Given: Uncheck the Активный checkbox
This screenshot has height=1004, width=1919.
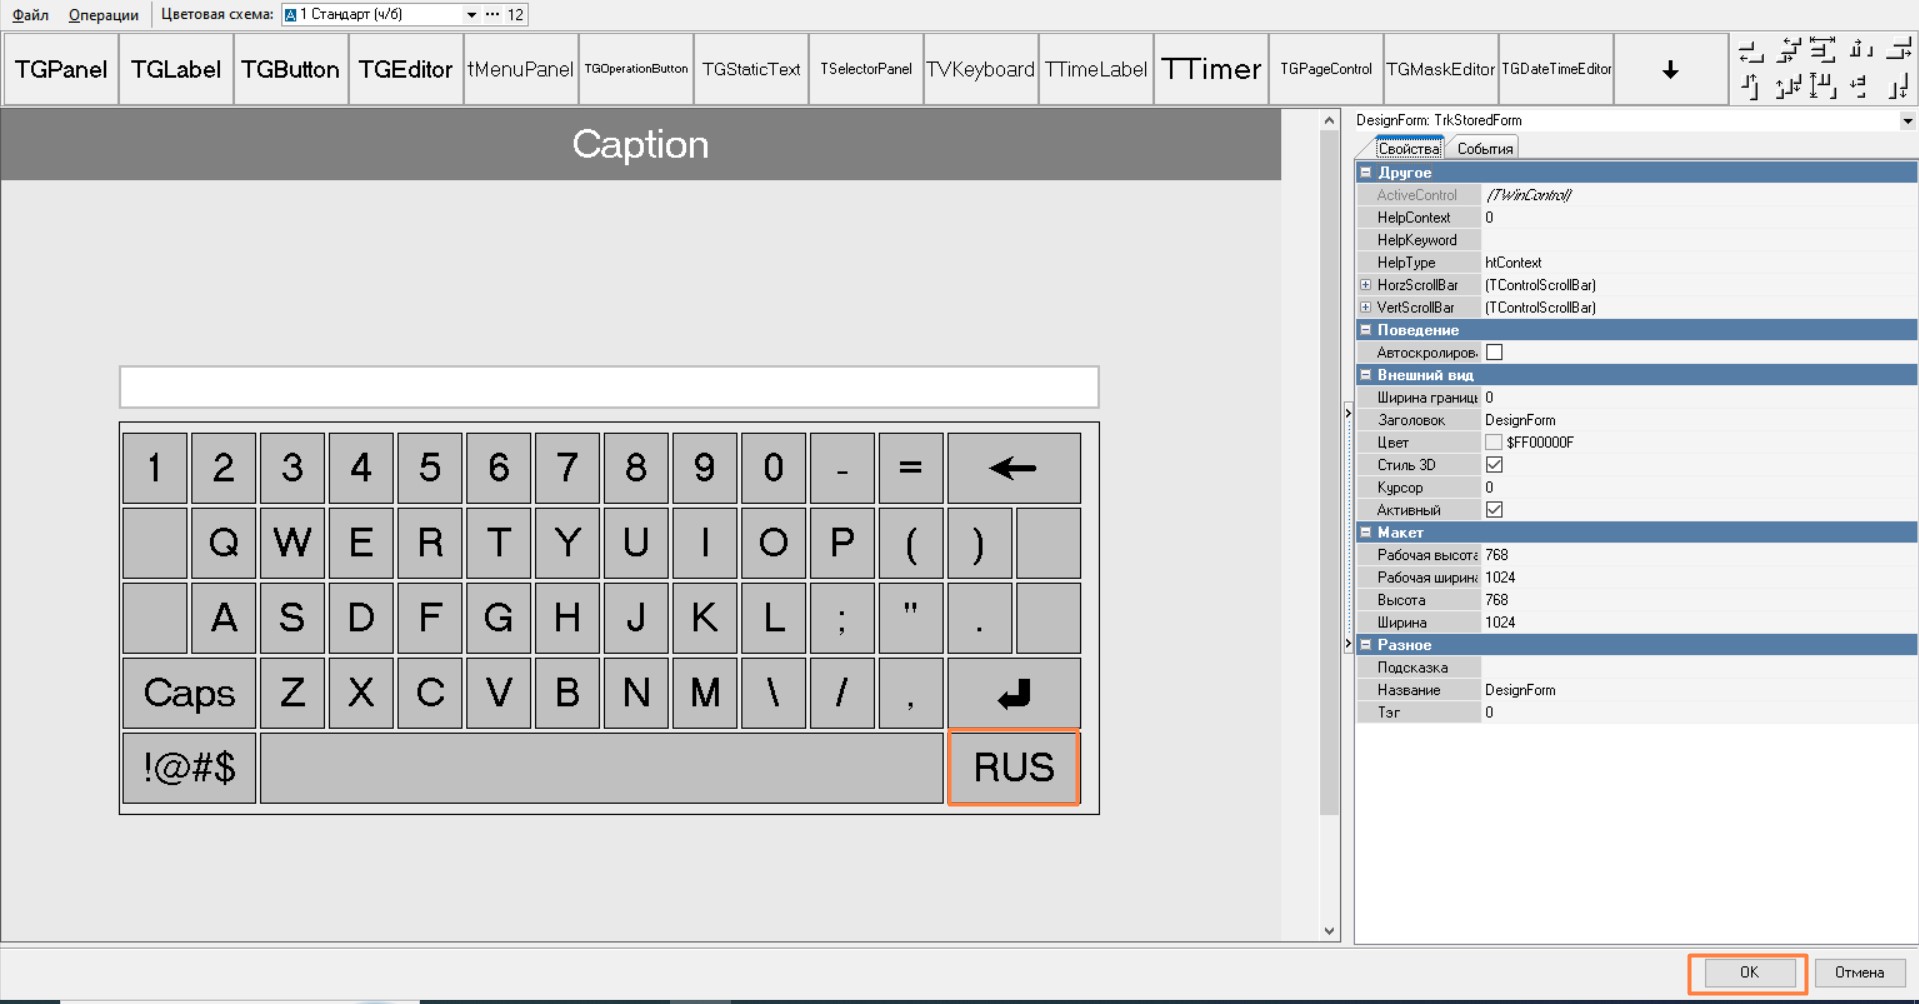Looking at the screenshot, I should [1494, 510].
